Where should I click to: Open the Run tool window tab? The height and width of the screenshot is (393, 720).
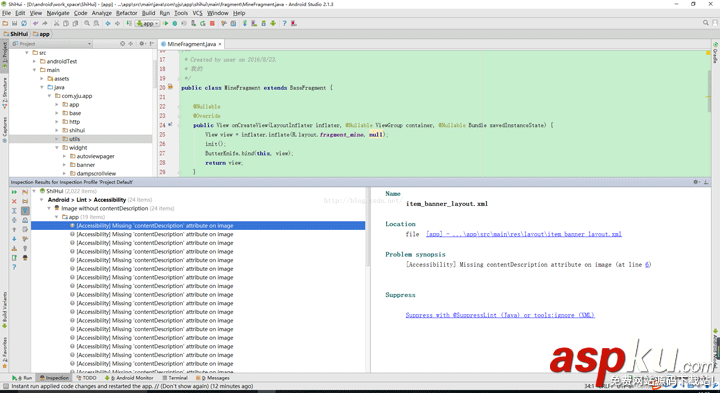point(22,378)
